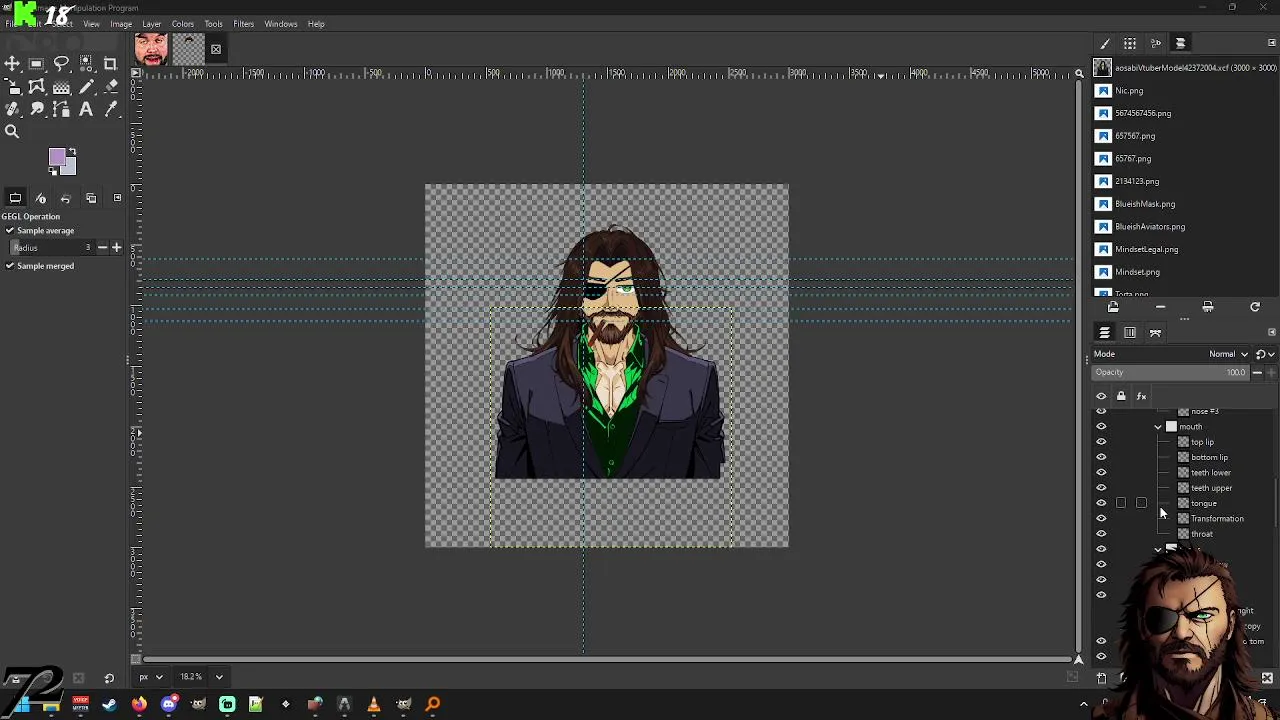Select the Eraser tool
Image resolution: width=1280 pixels, height=720 pixels.
(110, 87)
